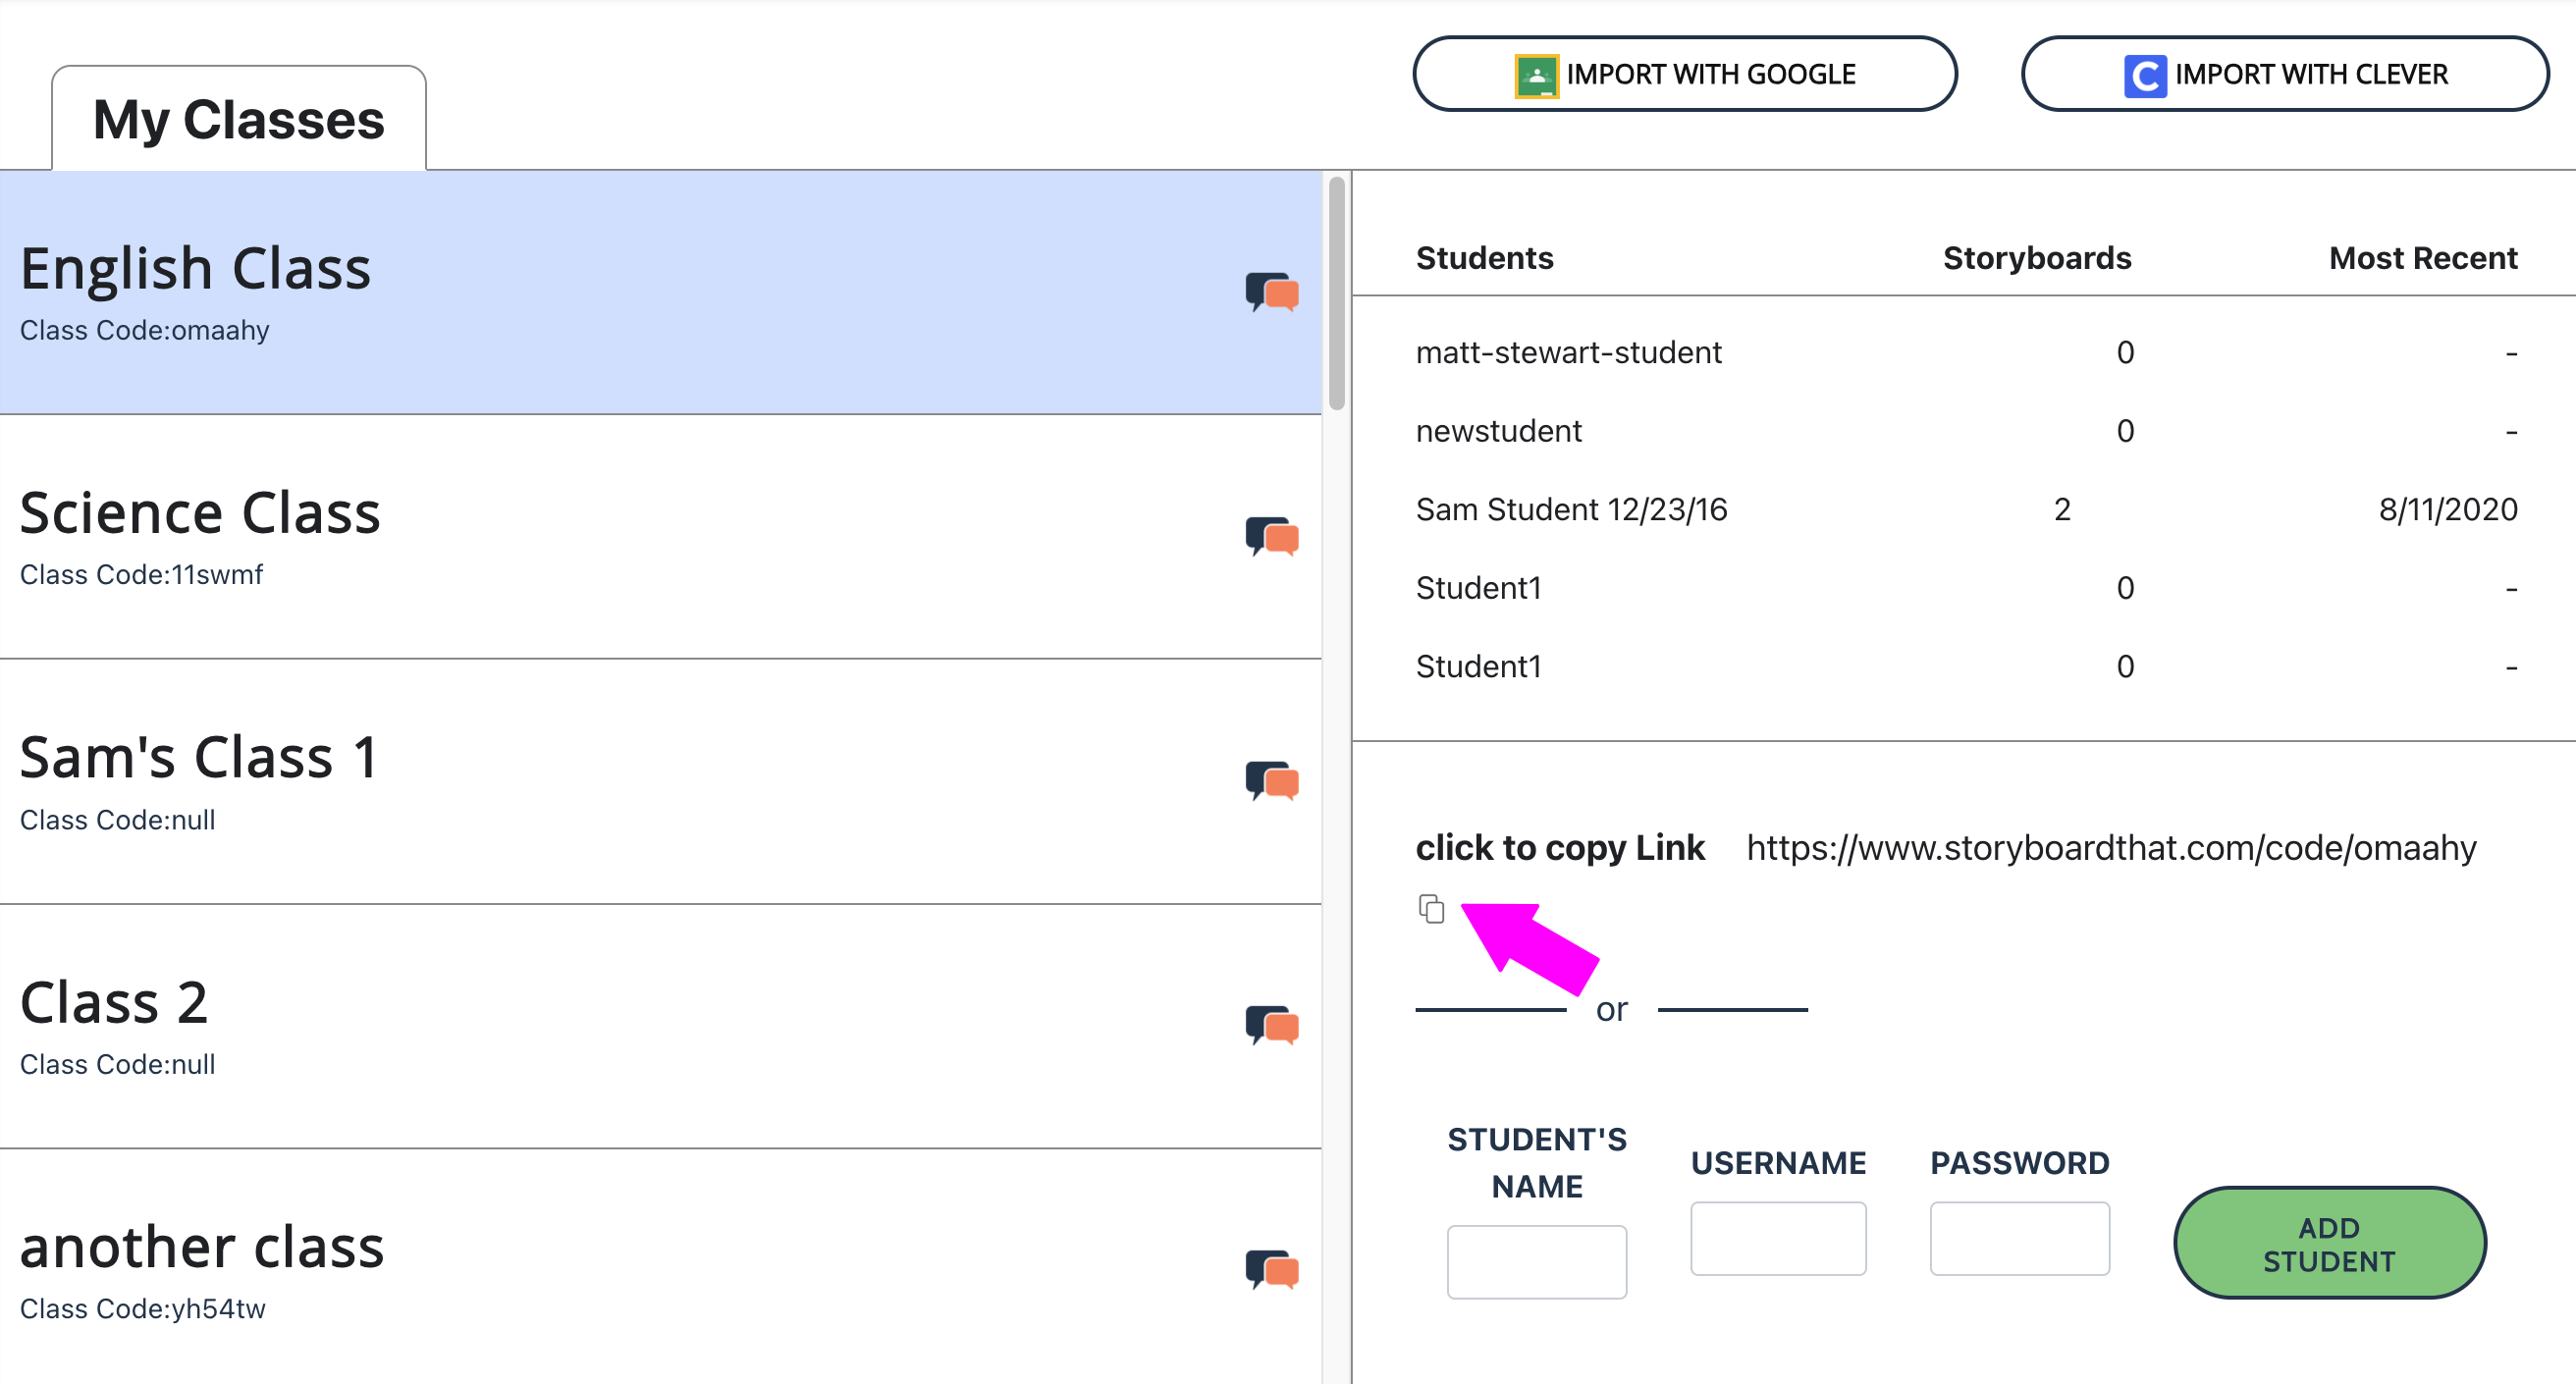
Task: Click the Students column header
Action: pos(1484,258)
